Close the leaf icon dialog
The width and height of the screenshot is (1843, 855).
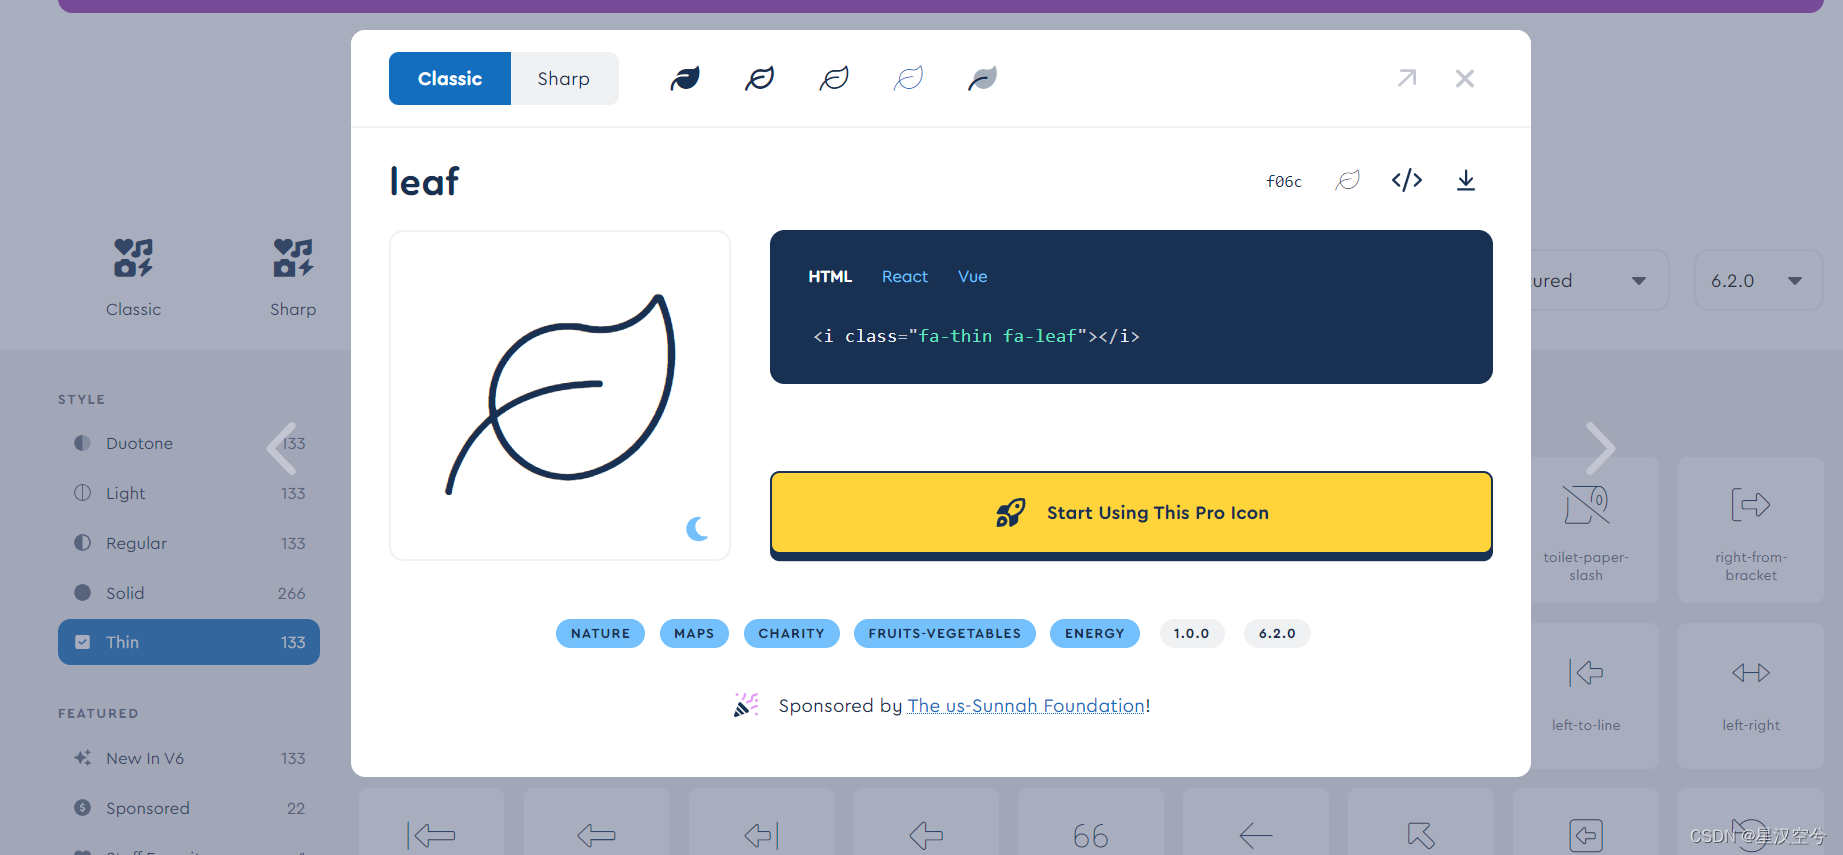(1465, 78)
